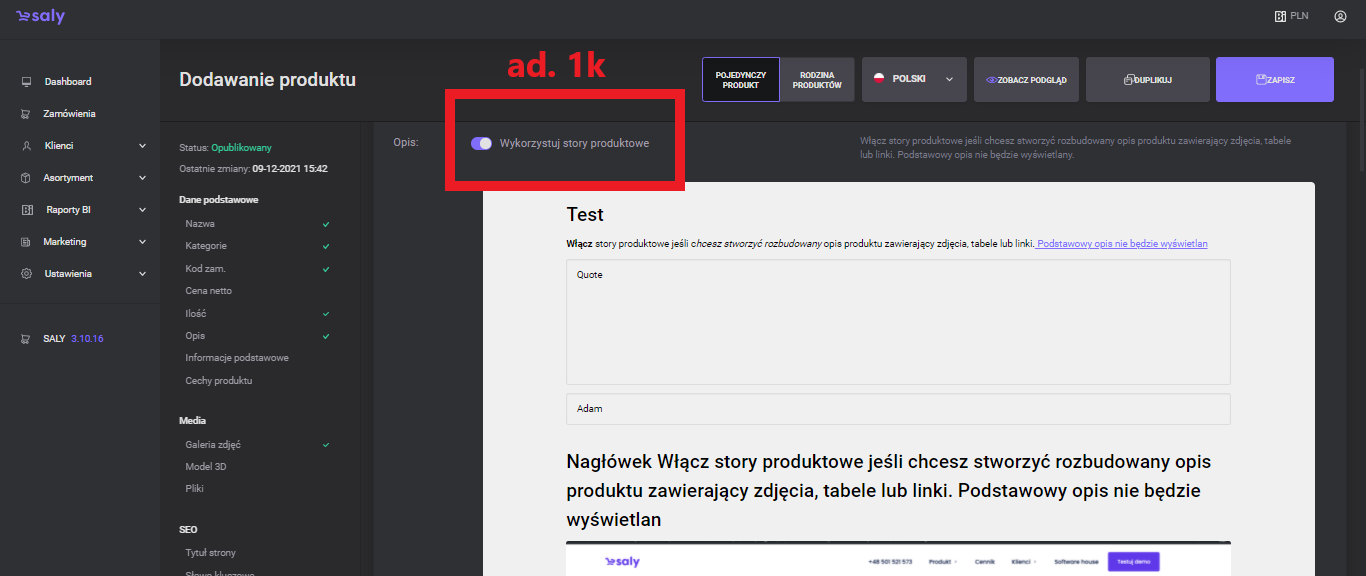Click the Dashboard monitor icon in sidebar
This screenshot has width=1366, height=576.
coord(26,82)
